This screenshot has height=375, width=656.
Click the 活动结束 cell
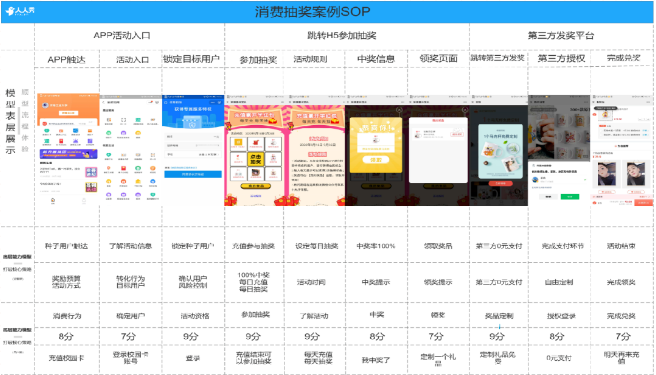click(621, 246)
